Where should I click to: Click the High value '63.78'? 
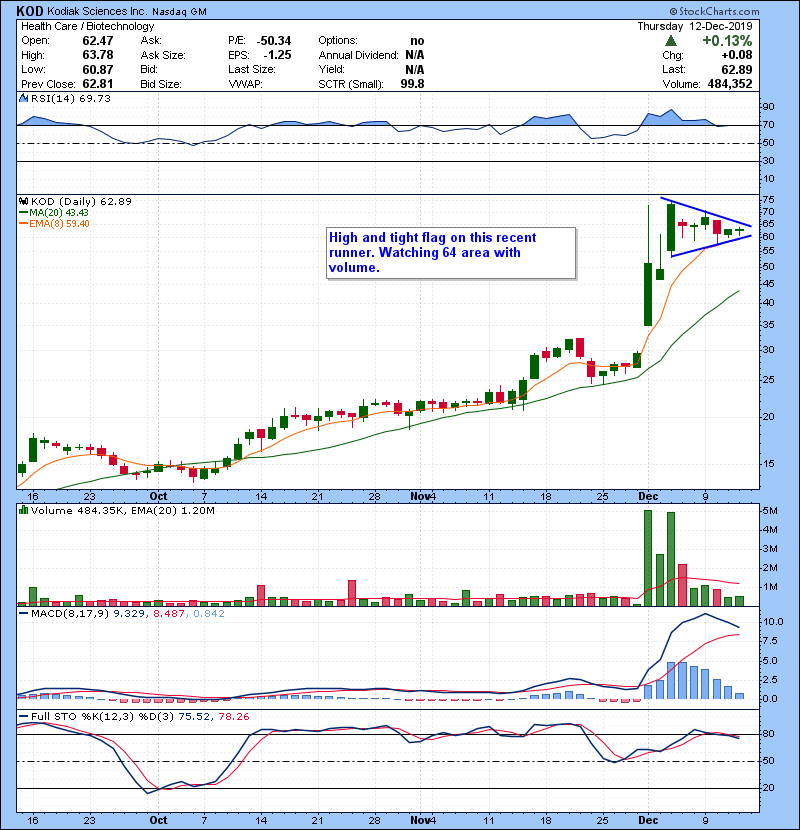click(97, 55)
